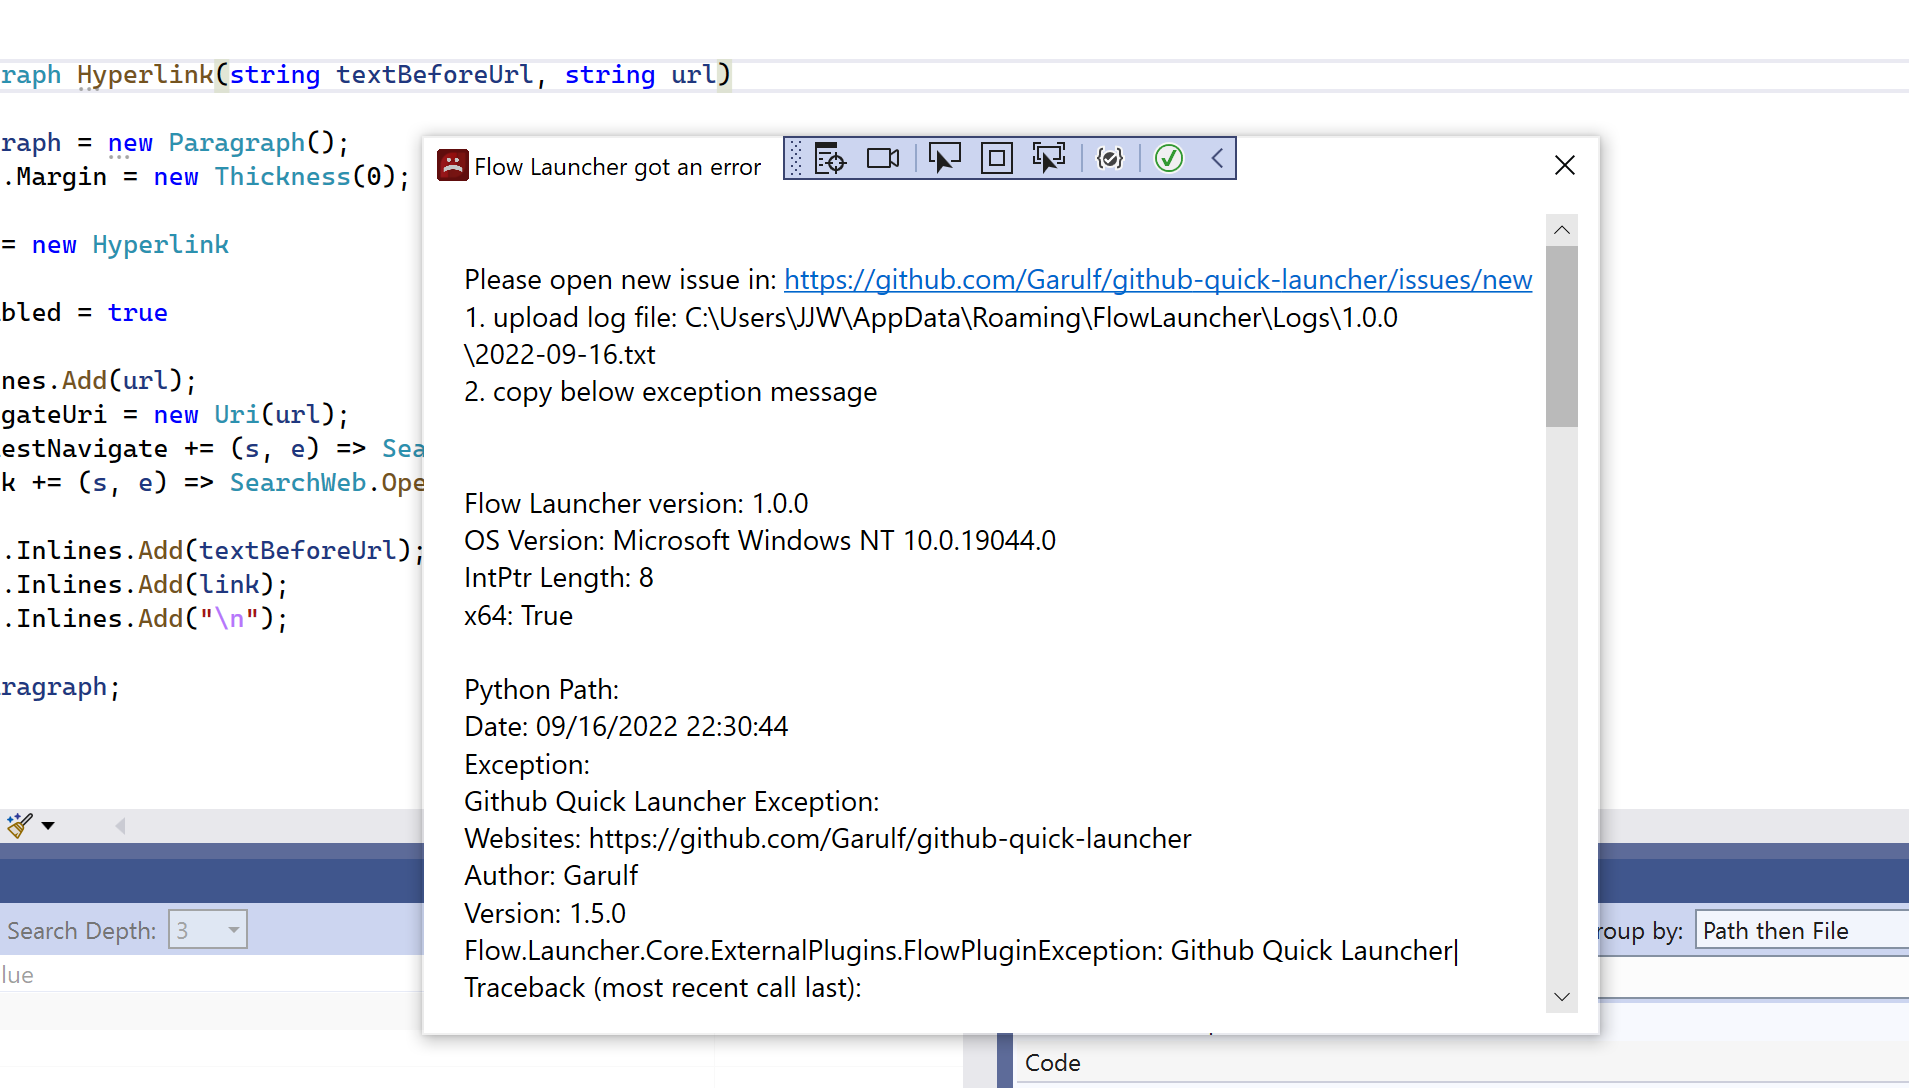The width and height of the screenshot is (1909, 1088).
Task: Click the 'Python Path:' line
Action: [x=541, y=690]
